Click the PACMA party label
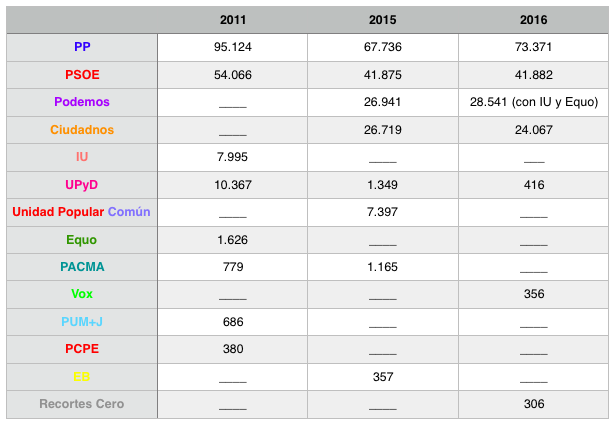This screenshot has width=614, height=425. [x=82, y=267]
